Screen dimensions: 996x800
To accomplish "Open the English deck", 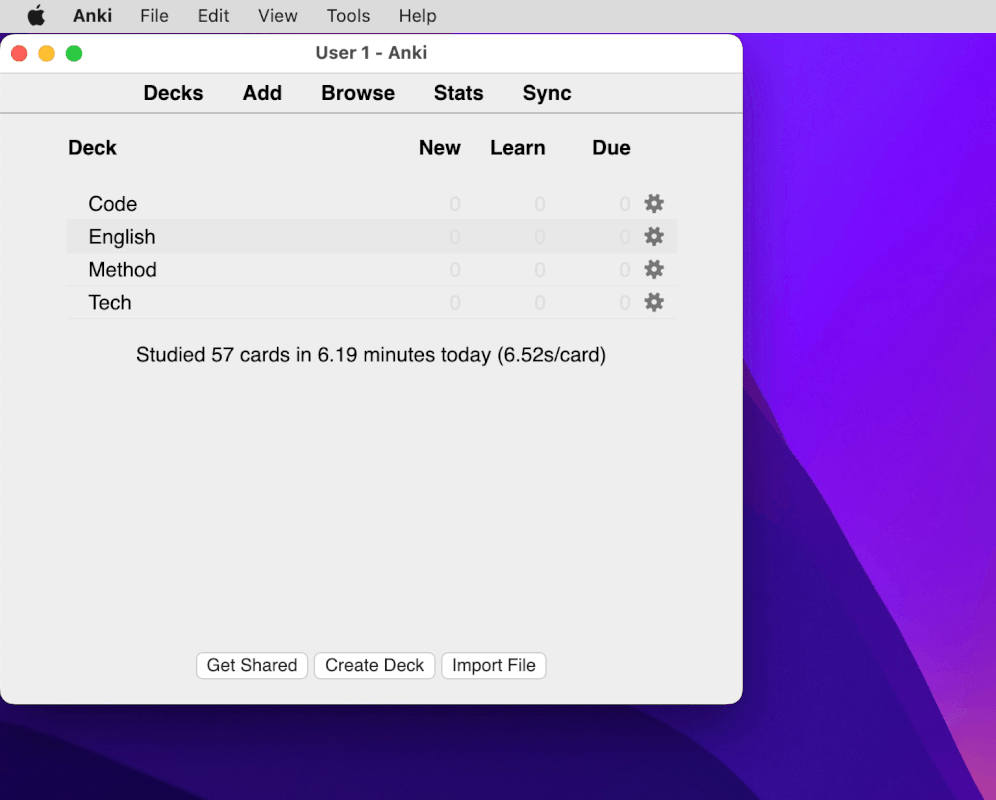I will [121, 237].
